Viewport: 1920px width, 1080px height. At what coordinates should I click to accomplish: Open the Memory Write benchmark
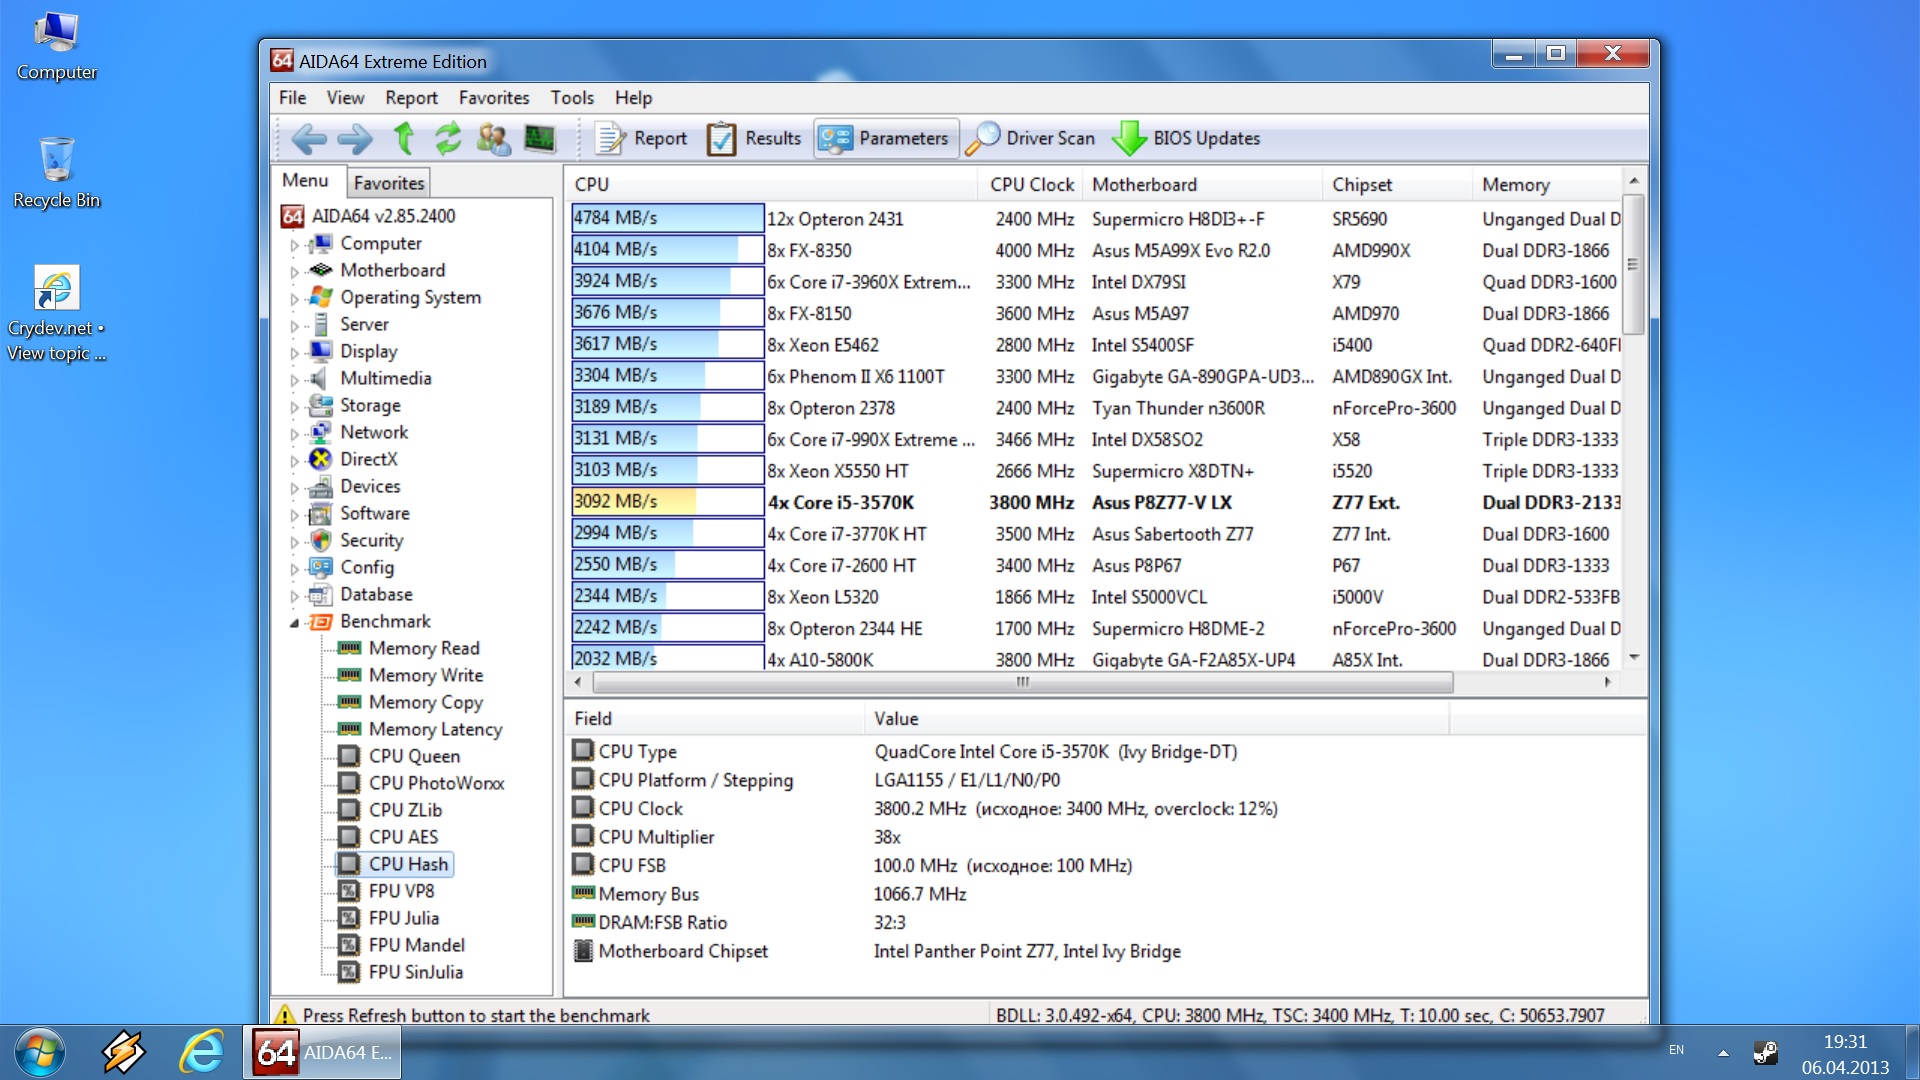pyautogui.click(x=426, y=675)
